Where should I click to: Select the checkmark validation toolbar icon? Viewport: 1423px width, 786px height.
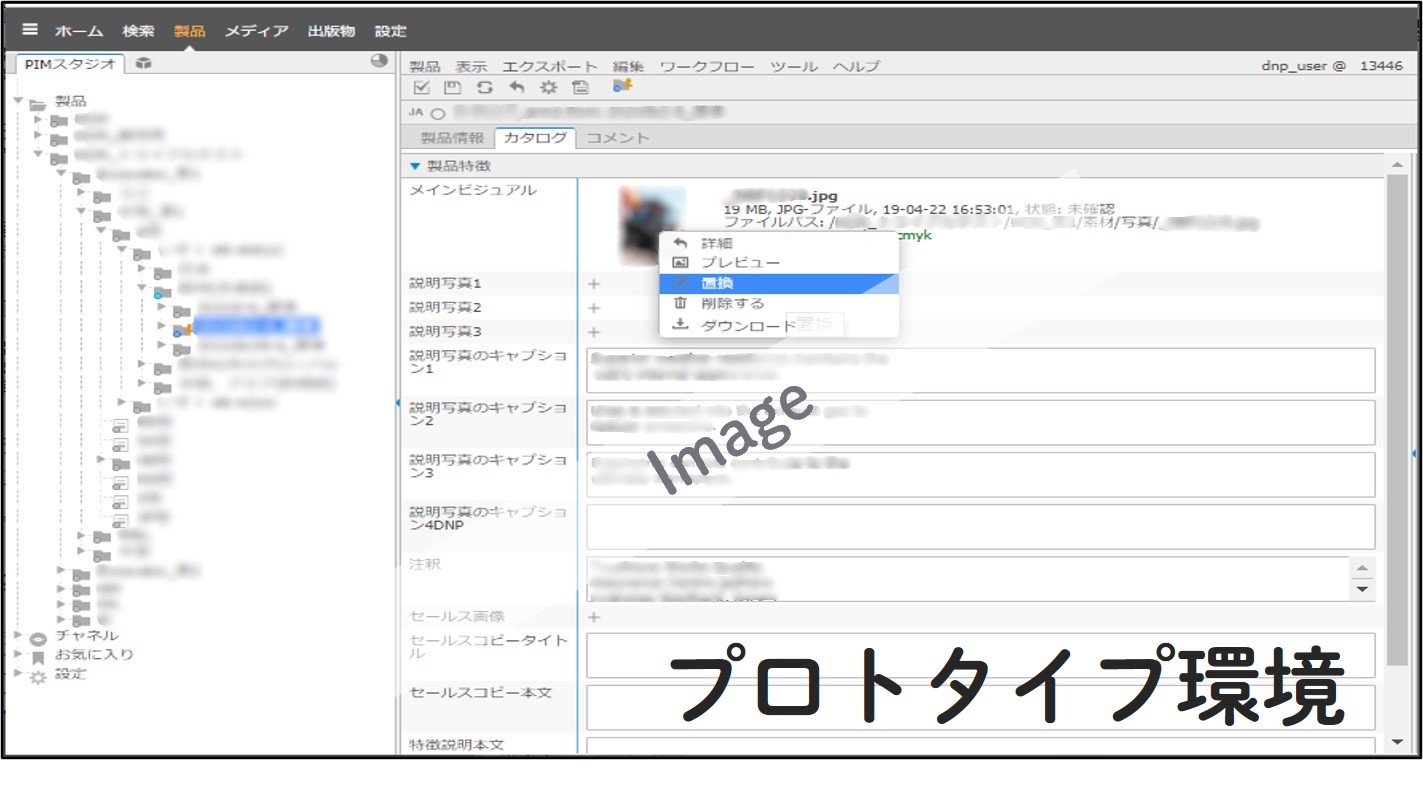(x=421, y=88)
